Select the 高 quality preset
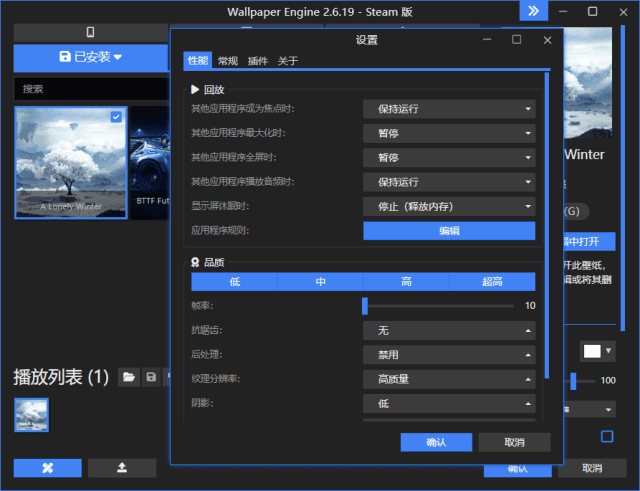The image size is (640, 491). tap(407, 282)
